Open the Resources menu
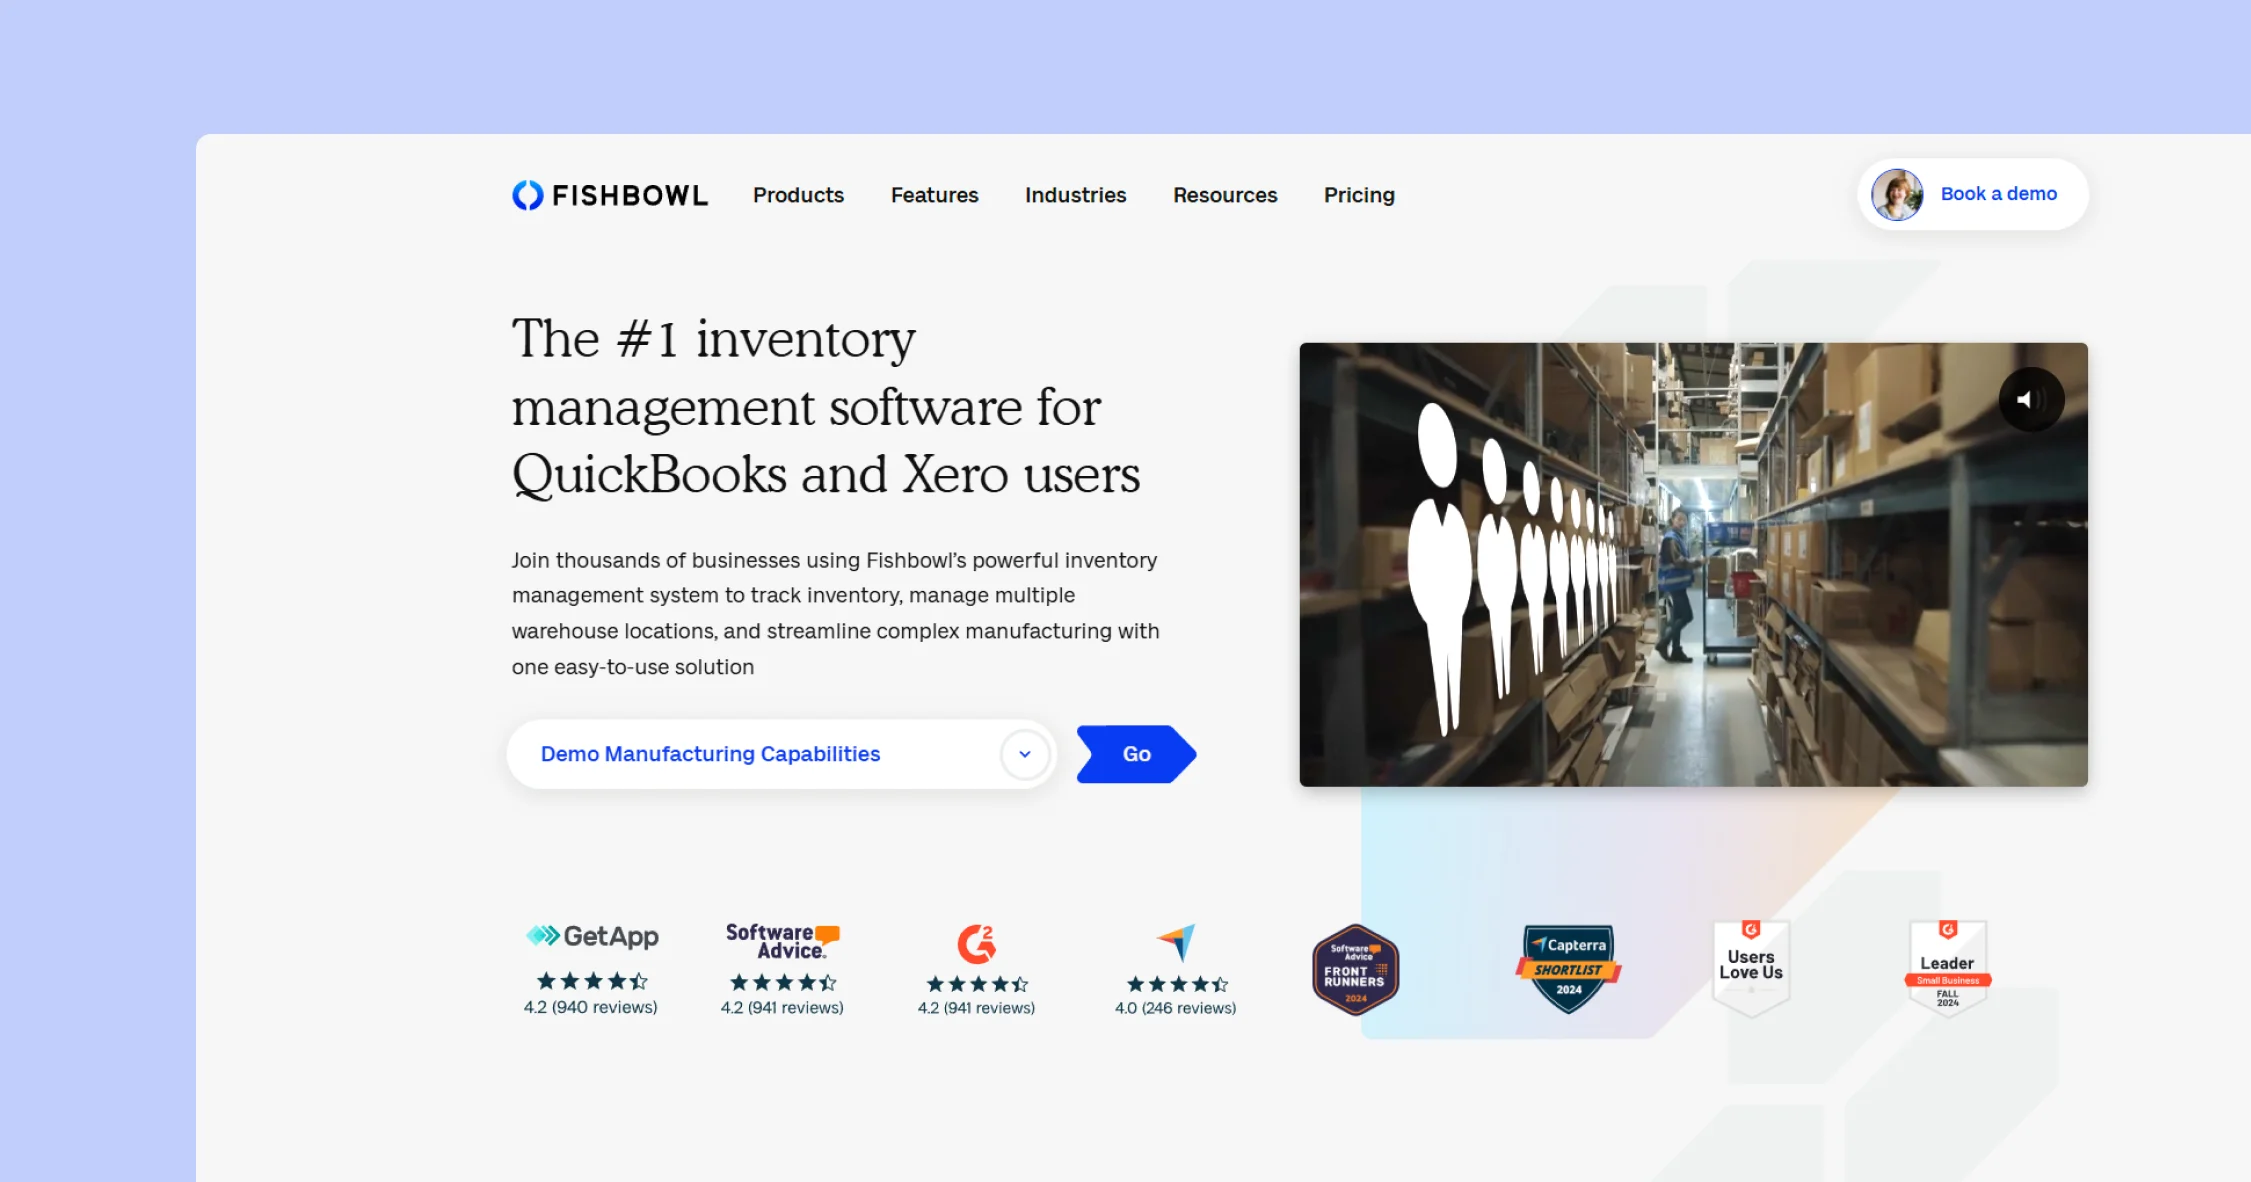This screenshot has height=1182, width=2251. (x=1225, y=195)
